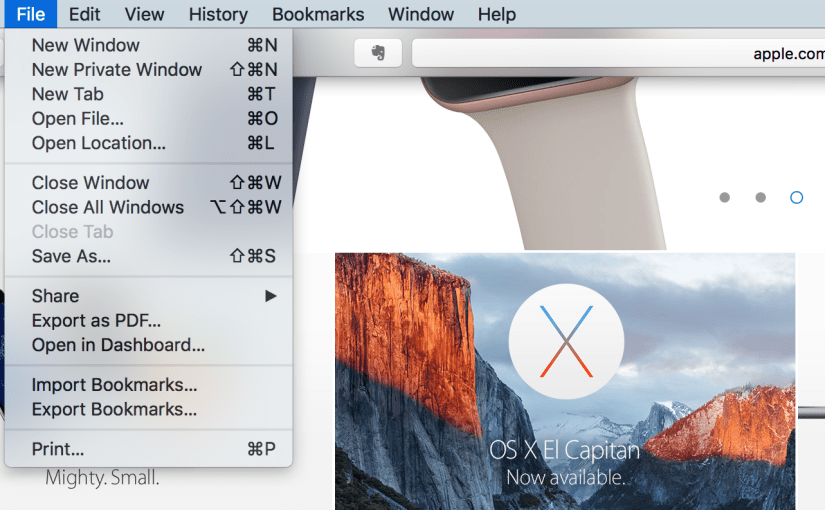
Task: Click the Now available. text
Action: point(566,477)
